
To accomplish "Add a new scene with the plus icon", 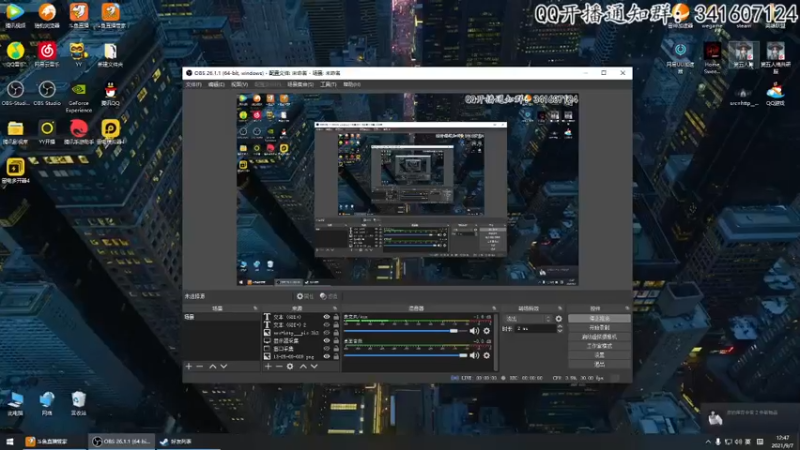I will click(189, 366).
